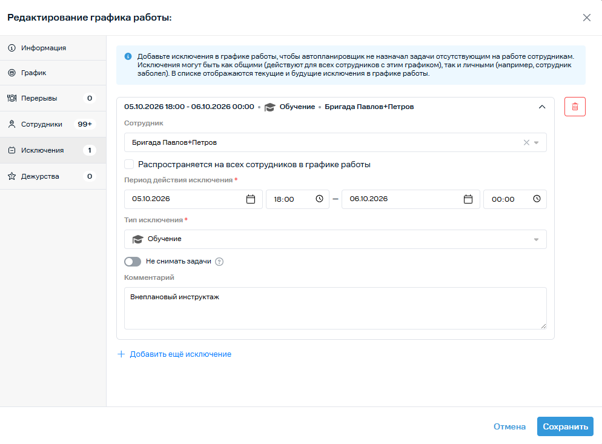The image size is (602, 444).
Task: Click the Отмена link
Action: (x=509, y=426)
